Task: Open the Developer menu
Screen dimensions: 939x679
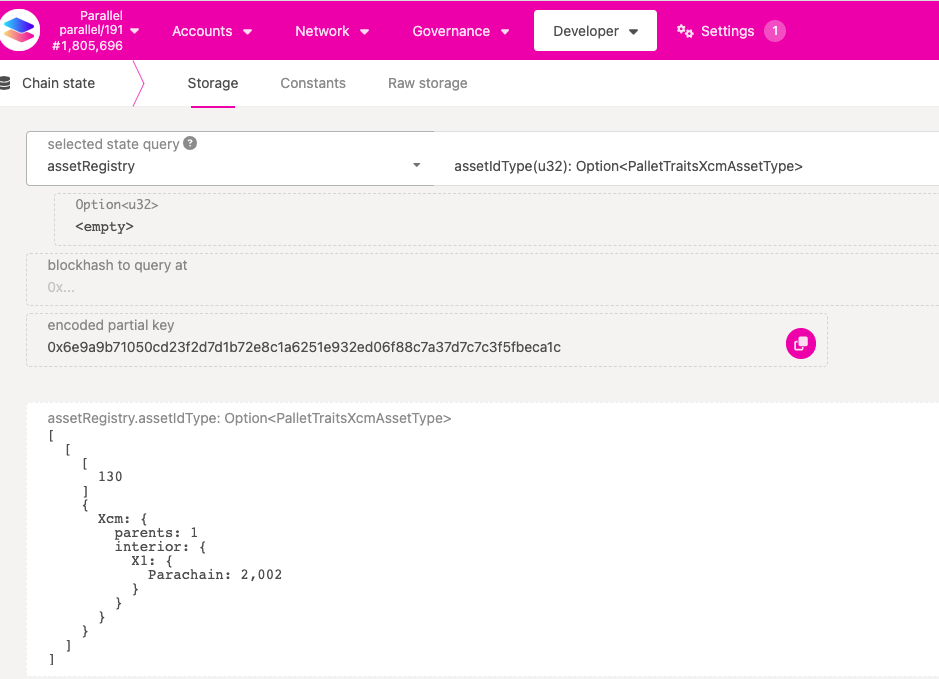Action: tap(595, 31)
